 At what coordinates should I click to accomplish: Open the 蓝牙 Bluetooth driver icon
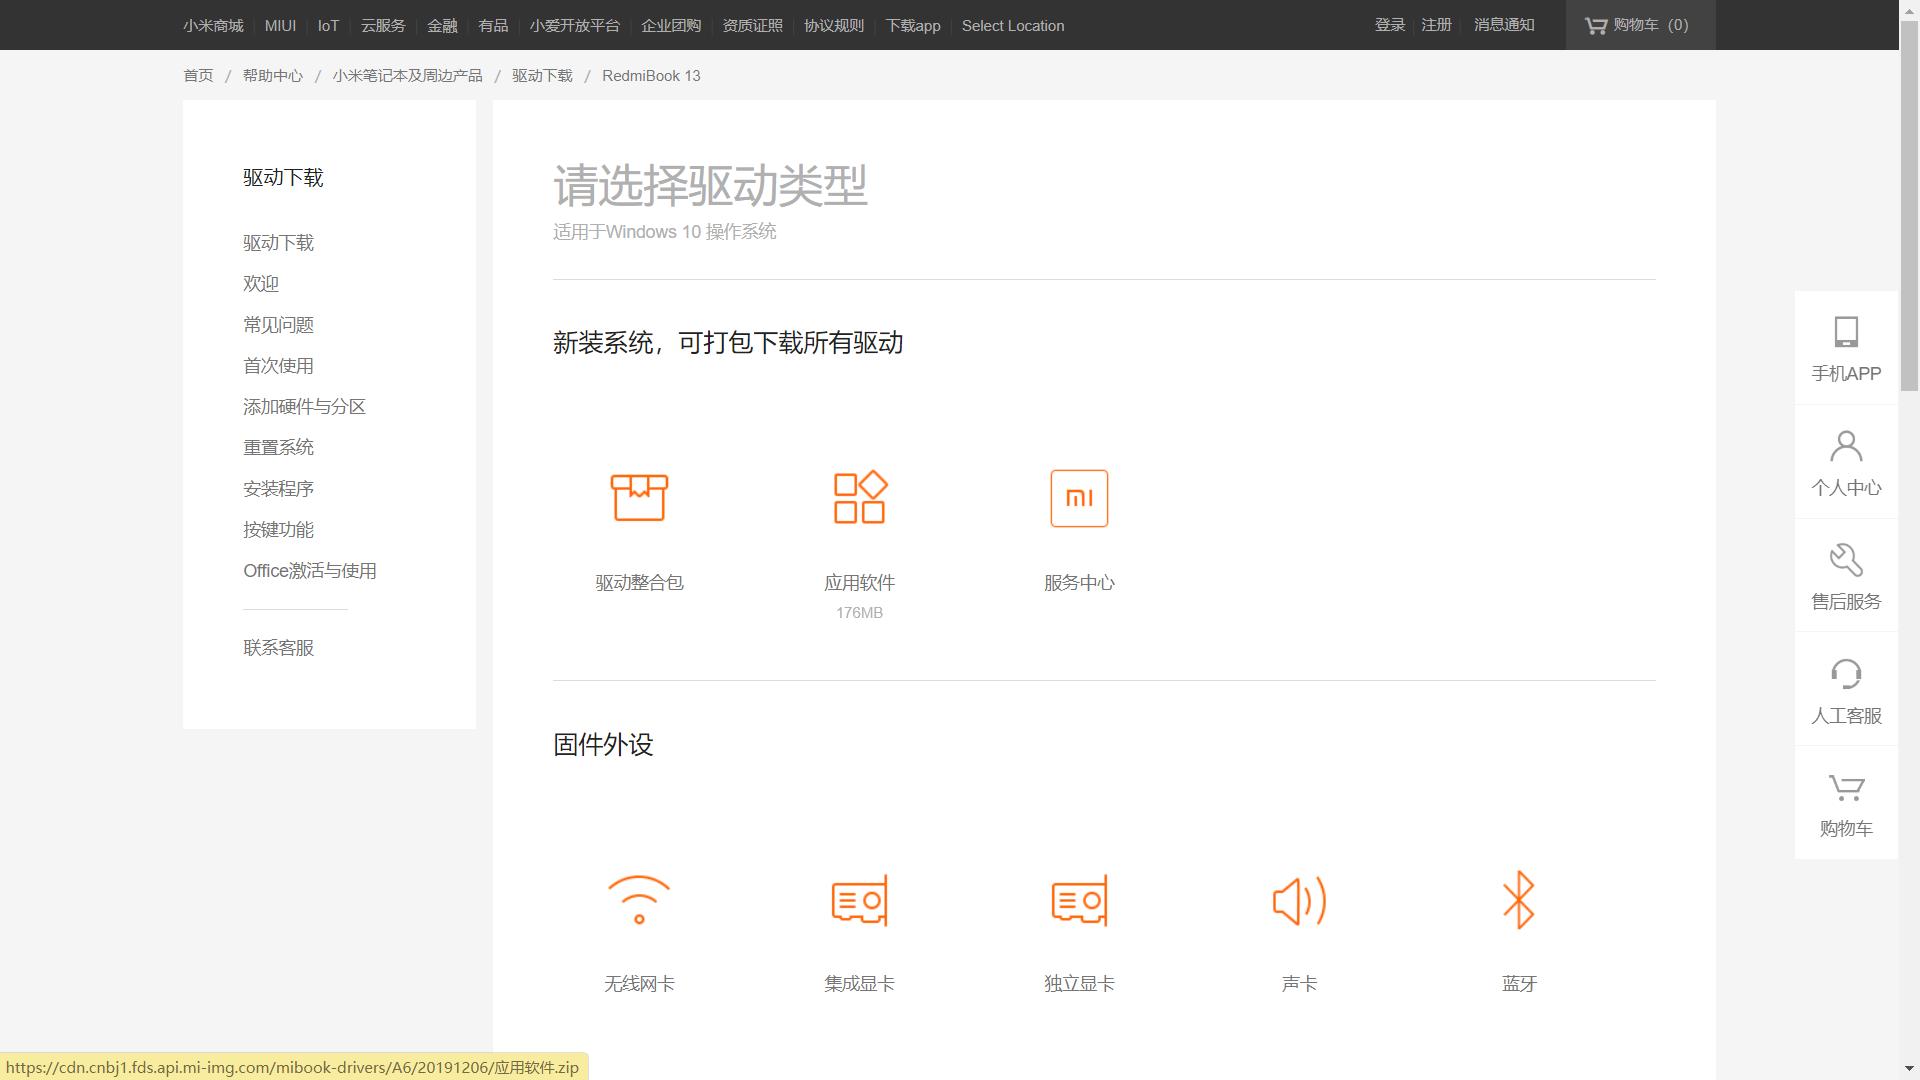click(1518, 900)
